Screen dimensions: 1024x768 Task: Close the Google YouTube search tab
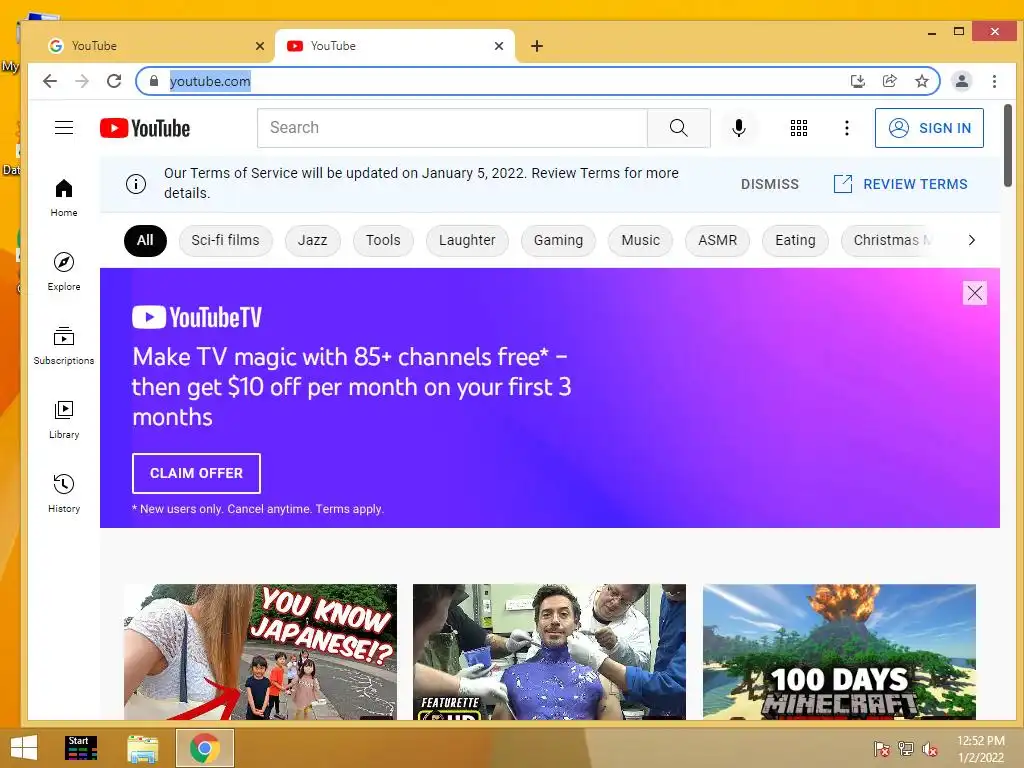click(x=260, y=46)
